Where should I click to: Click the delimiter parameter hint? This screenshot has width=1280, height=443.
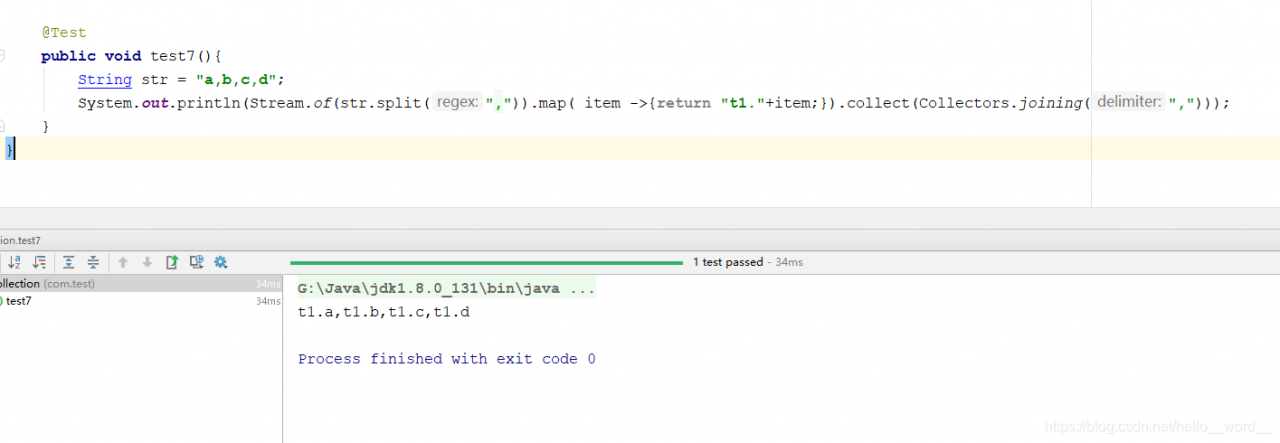click(1128, 103)
